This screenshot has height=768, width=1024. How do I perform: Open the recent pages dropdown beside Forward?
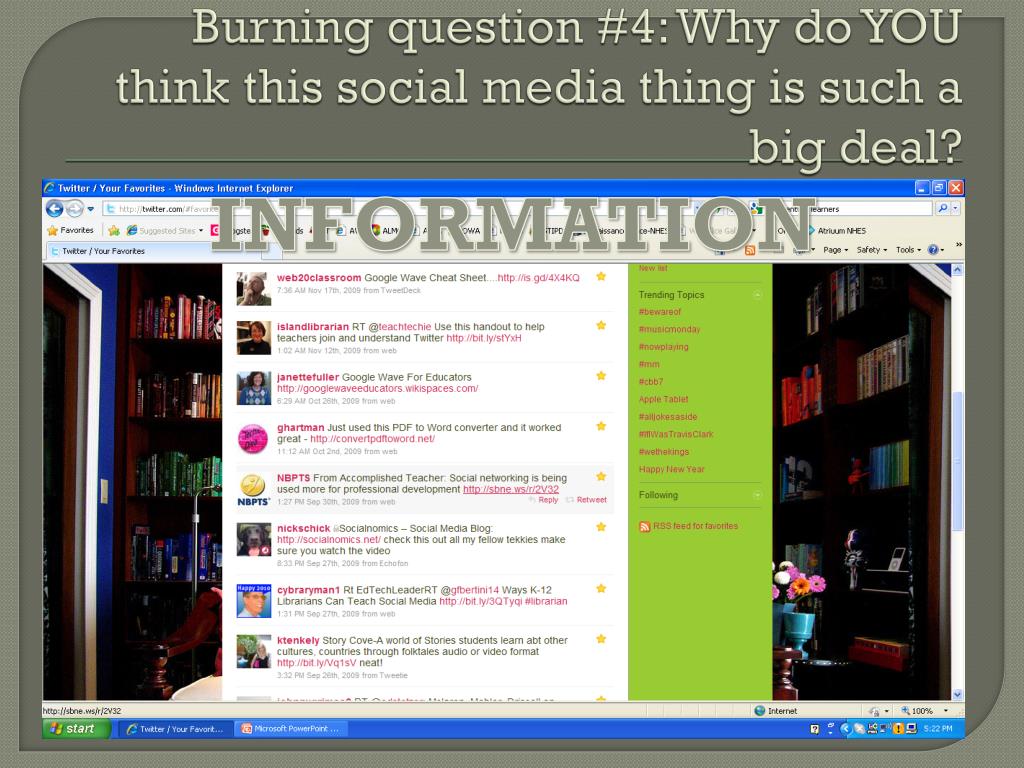click(x=90, y=209)
